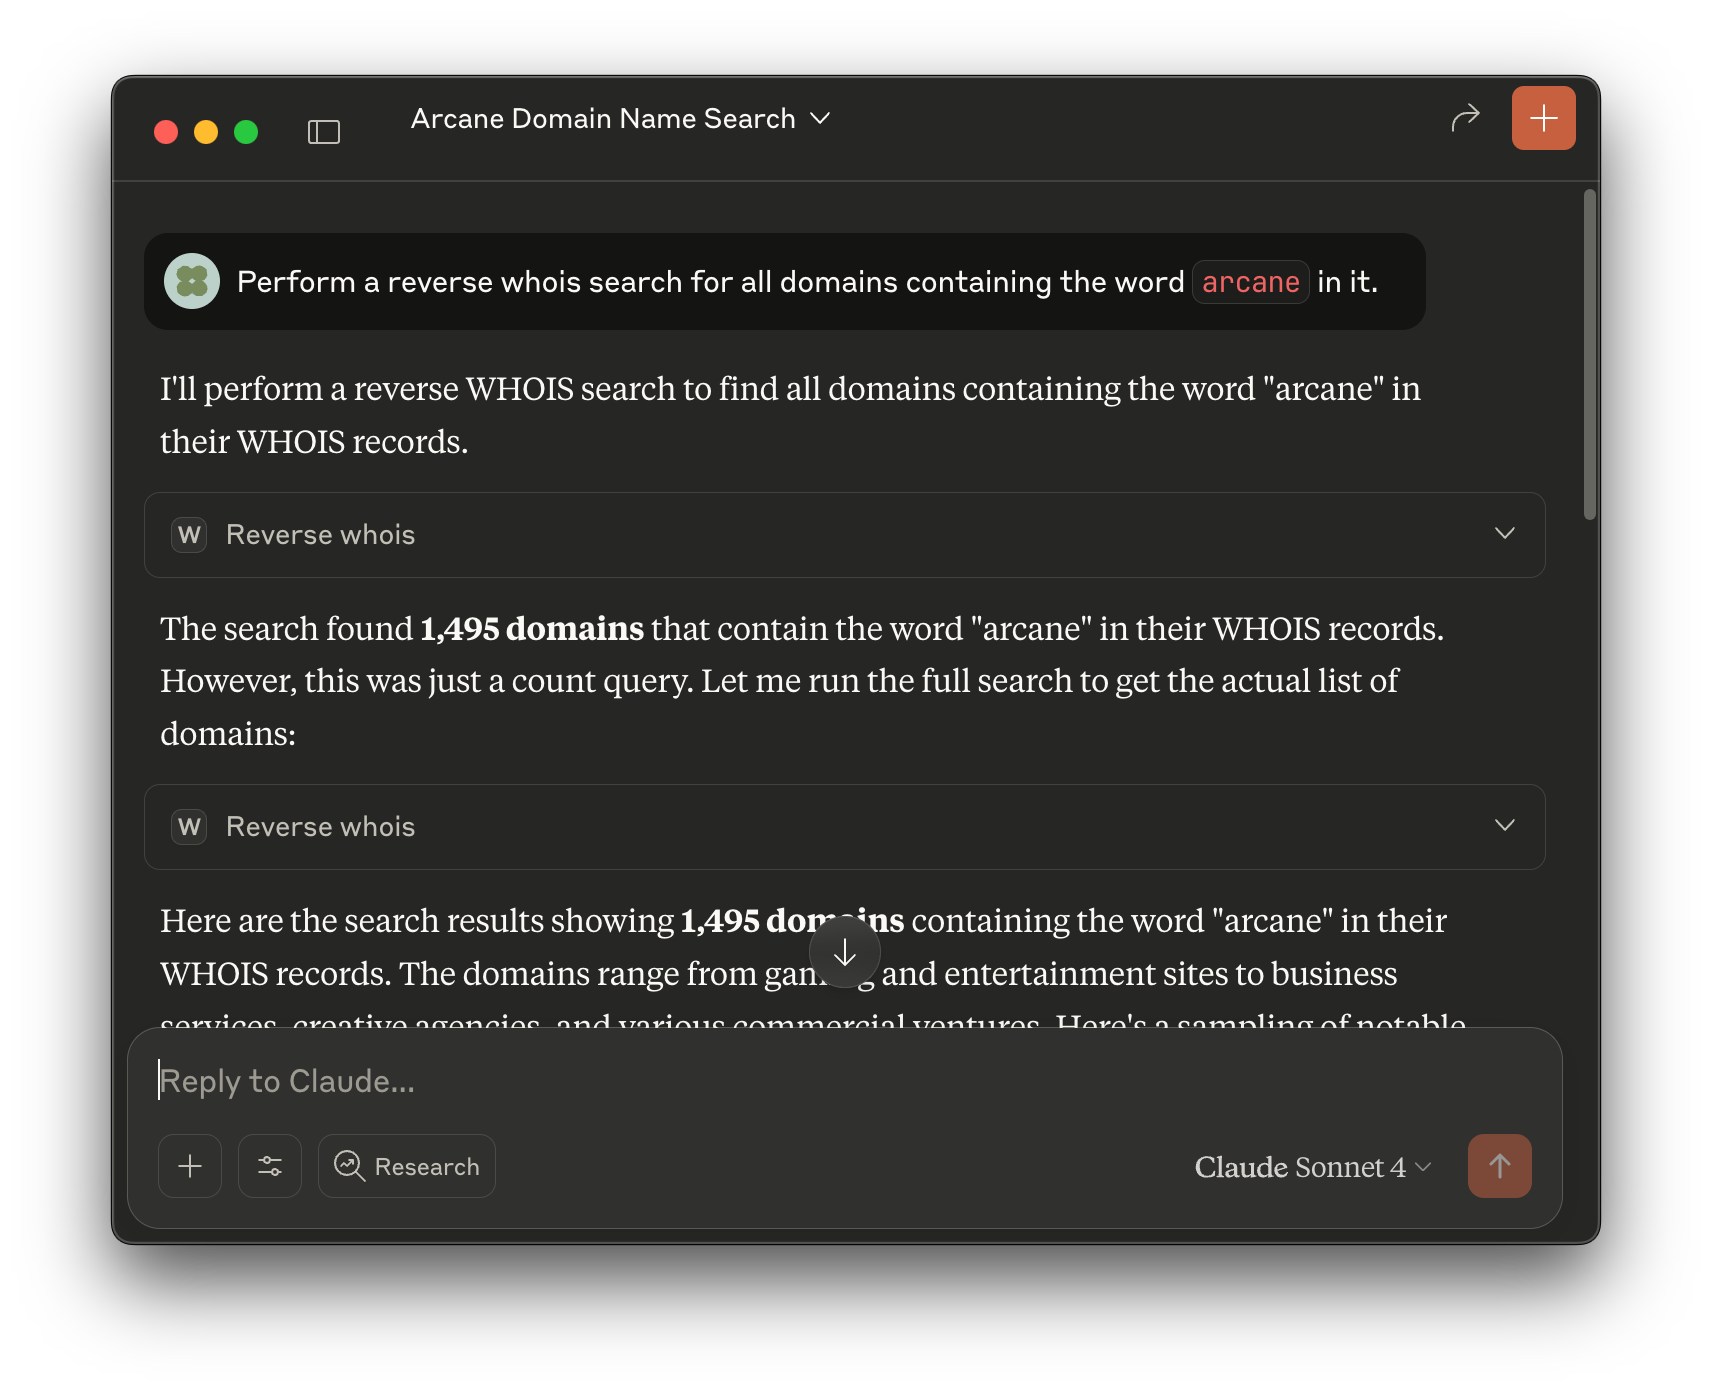Click the red close window button
Screen dimensions: 1712x1392
click(166, 132)
